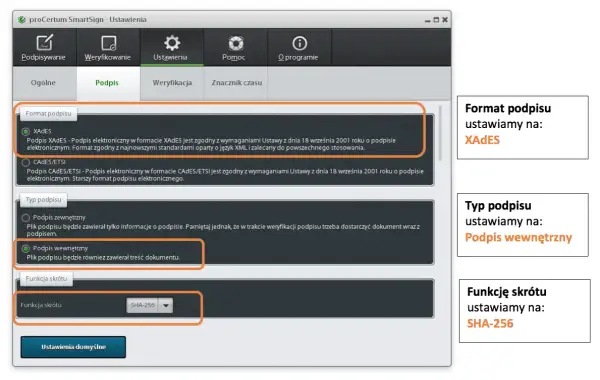Choose Podpis wewnętrzny signature type
Screen dimensions: 600x380
26,248
